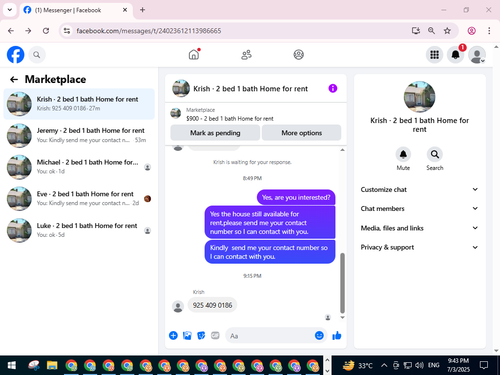This screenshot has height=375, width=500.
Task: Select the Messenger | Facebook tab
Action: [x=75, y=10]
